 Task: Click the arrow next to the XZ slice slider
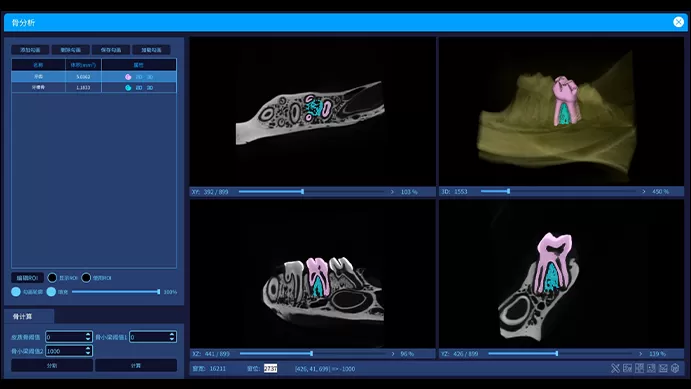(x=393, y=354)
